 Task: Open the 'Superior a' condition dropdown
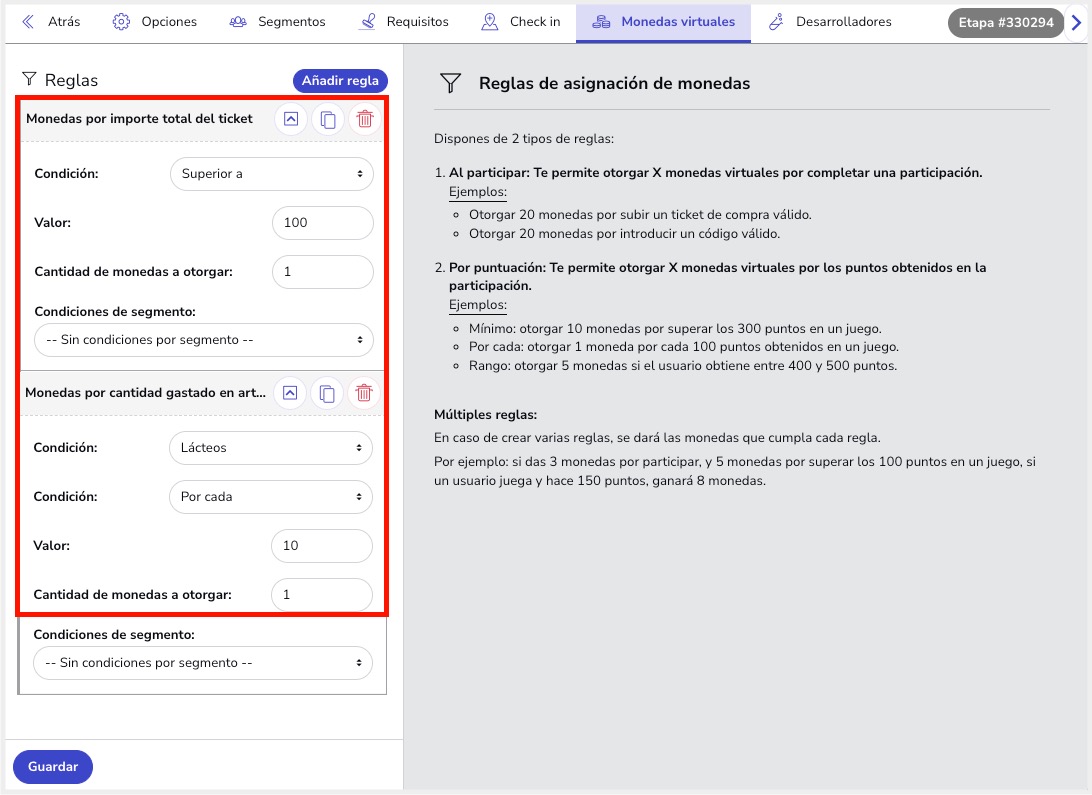tap(271, 174)
